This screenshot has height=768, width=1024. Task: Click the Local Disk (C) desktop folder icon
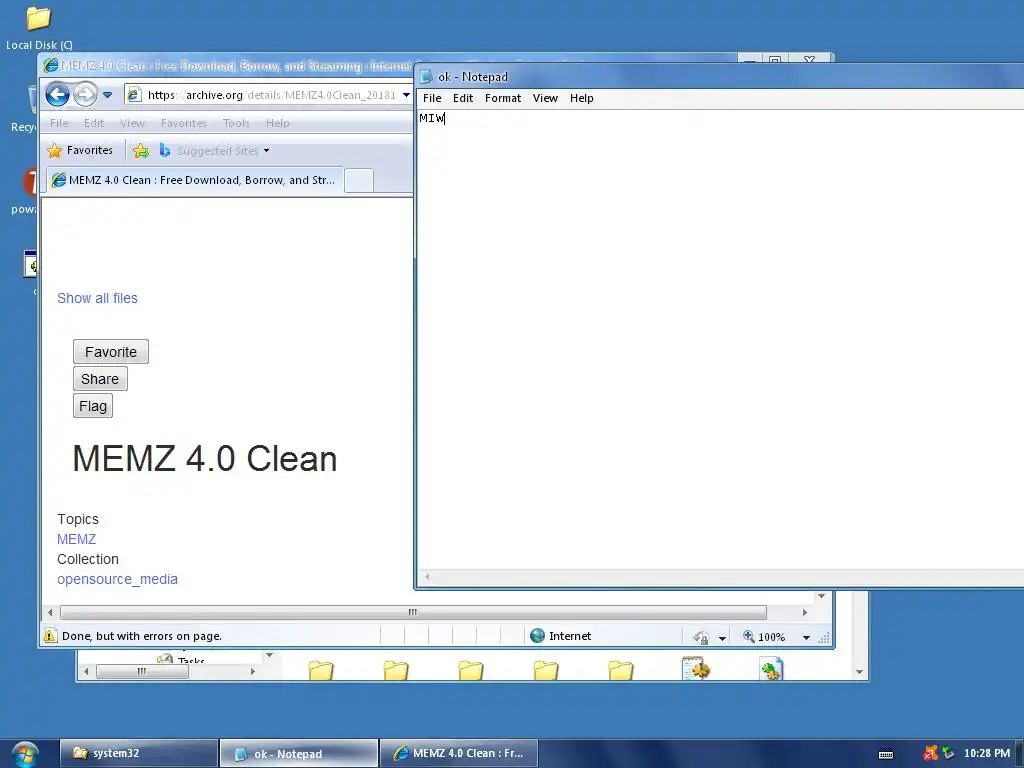39,18
